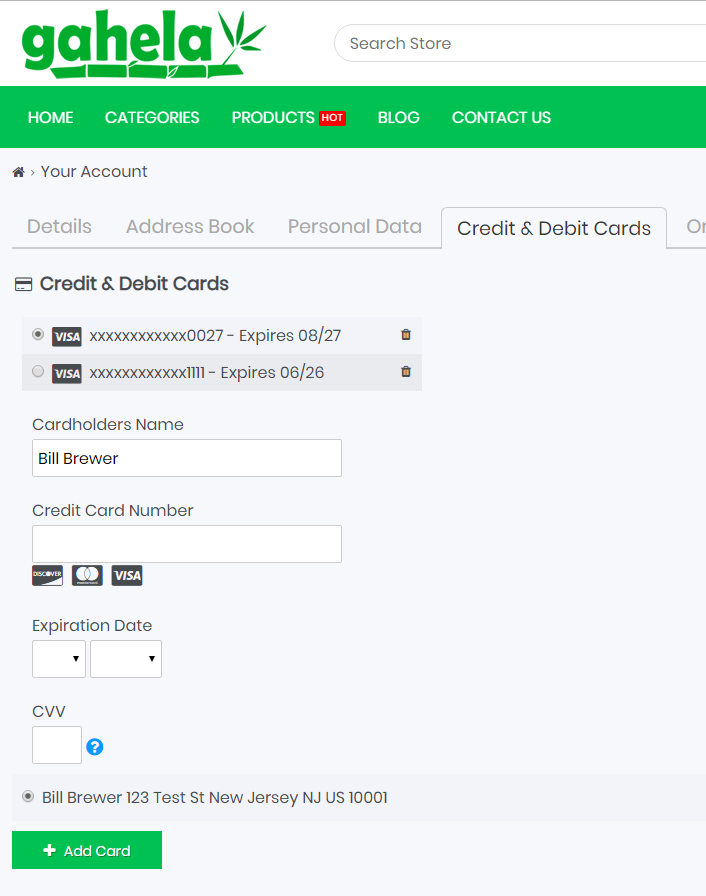
Task: Open the HOME menu item
Action: pos(50,118)
